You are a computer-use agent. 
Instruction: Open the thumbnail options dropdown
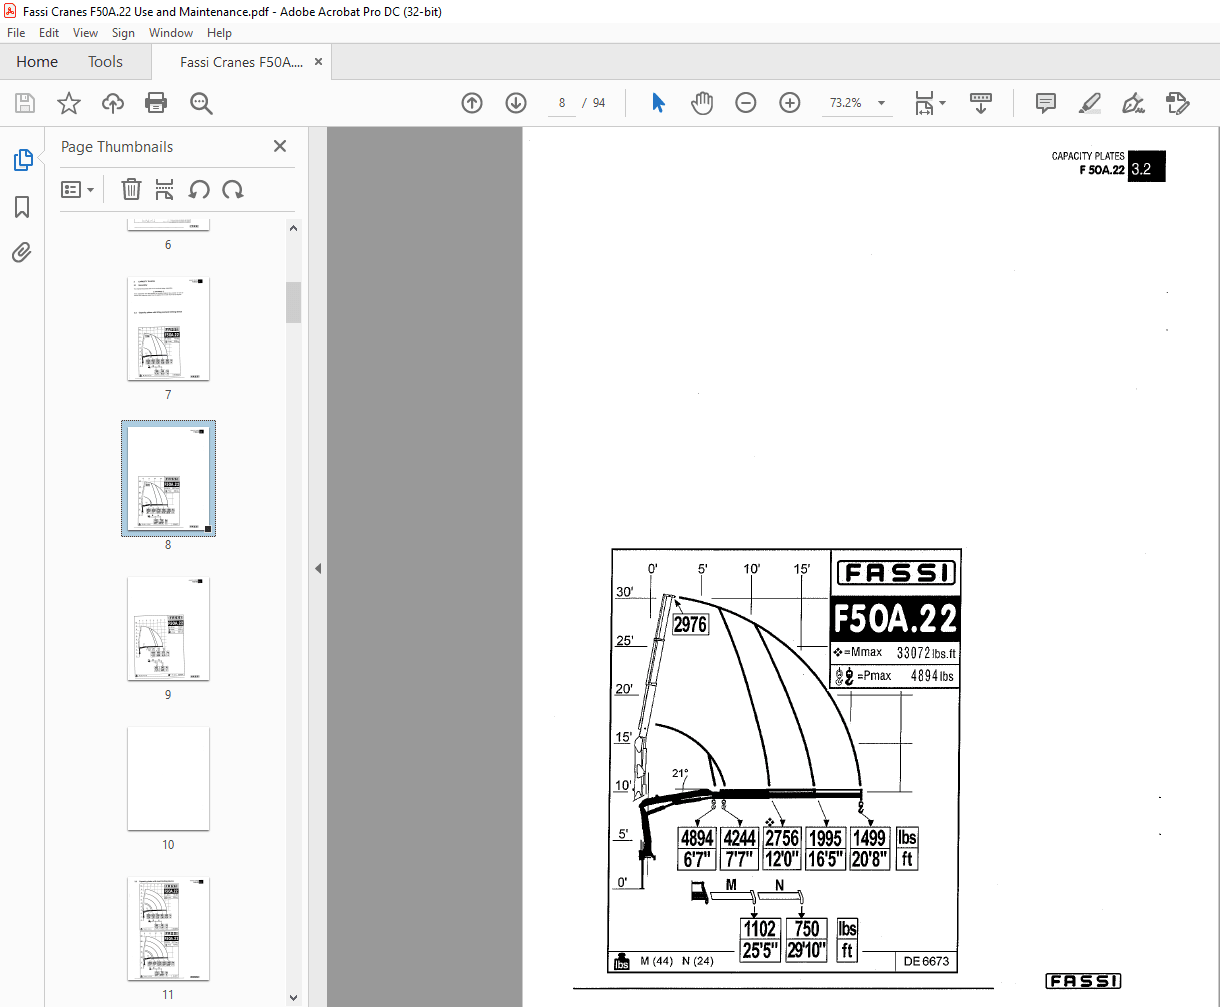[78, 189]
